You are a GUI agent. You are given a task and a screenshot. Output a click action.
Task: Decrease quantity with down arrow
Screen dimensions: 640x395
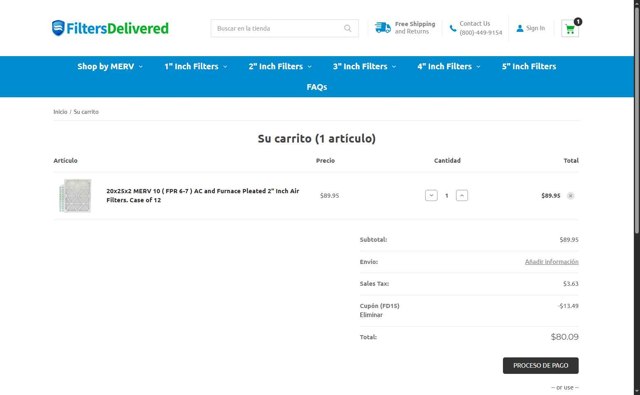click(431, 195)
